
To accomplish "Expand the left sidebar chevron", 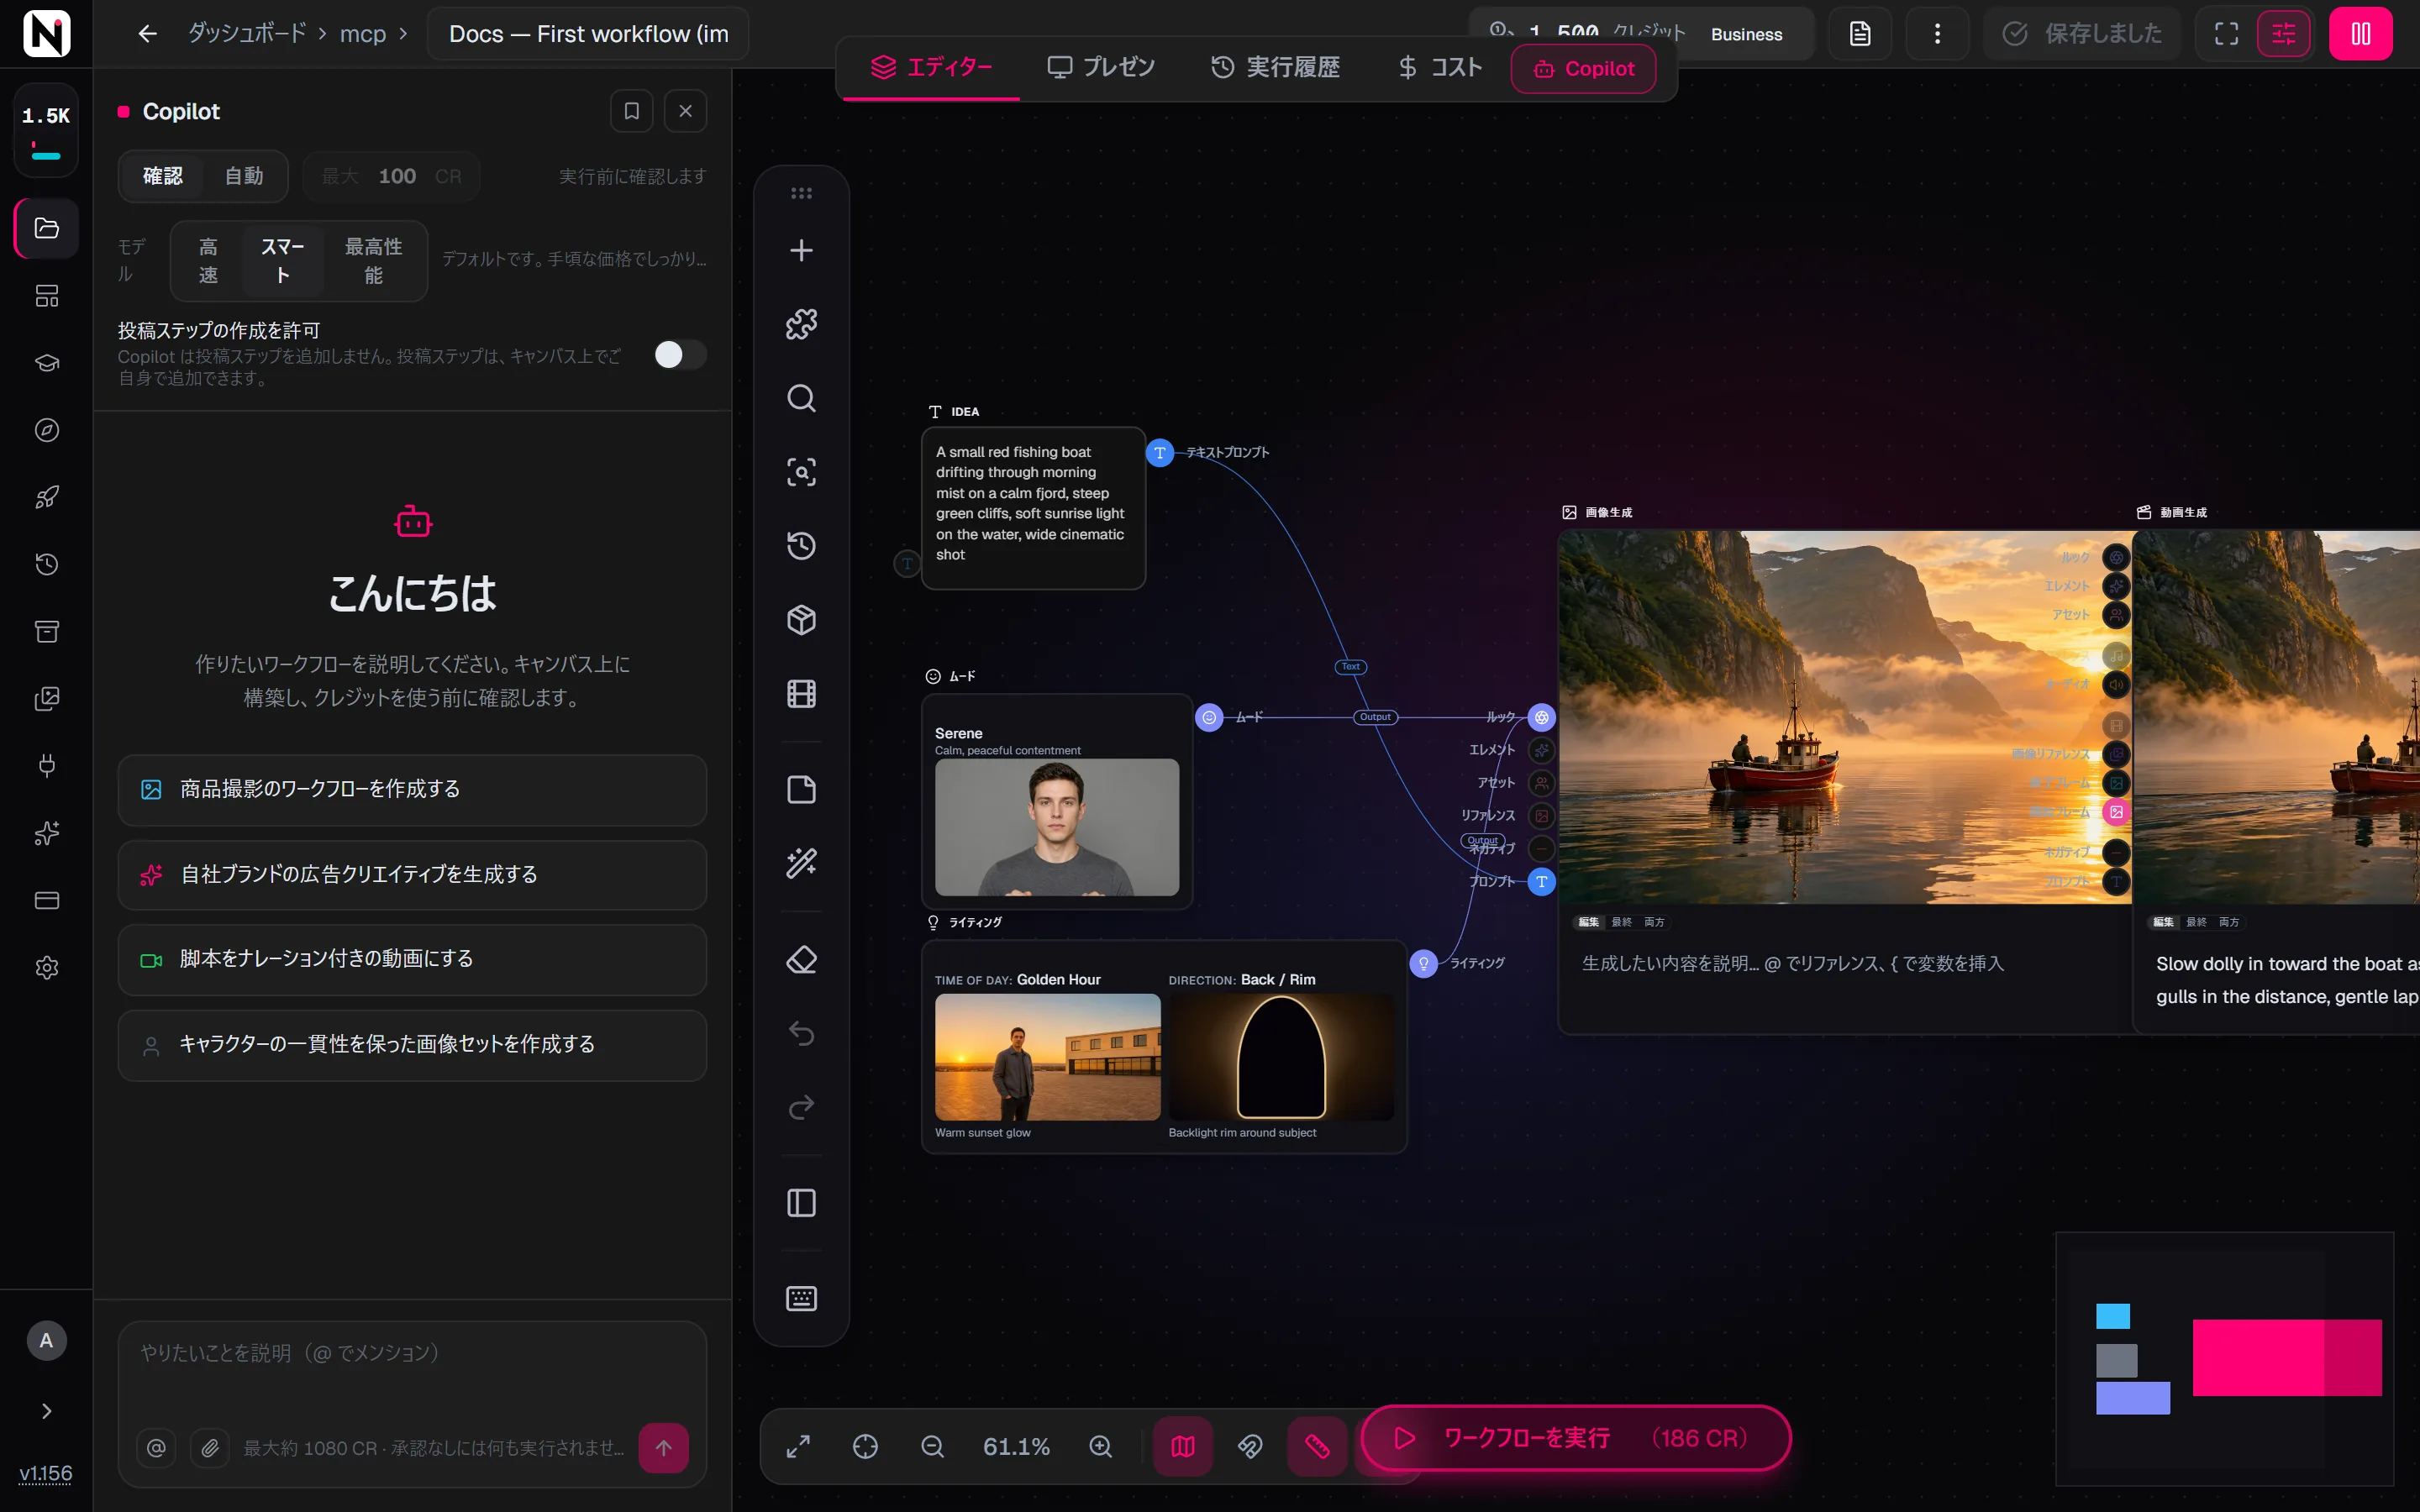I will point(46,1411).
